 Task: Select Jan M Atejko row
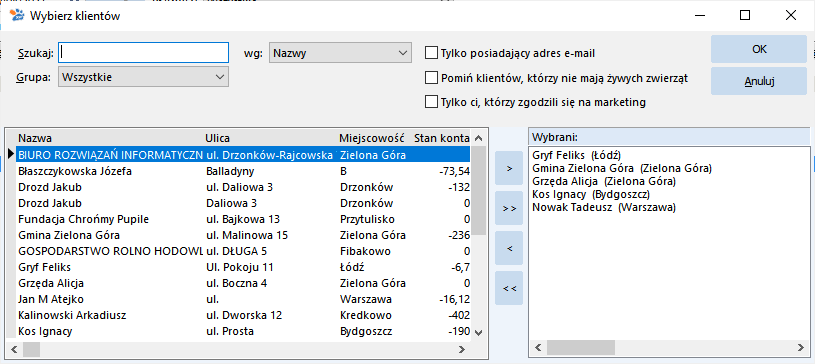[243, 300]
